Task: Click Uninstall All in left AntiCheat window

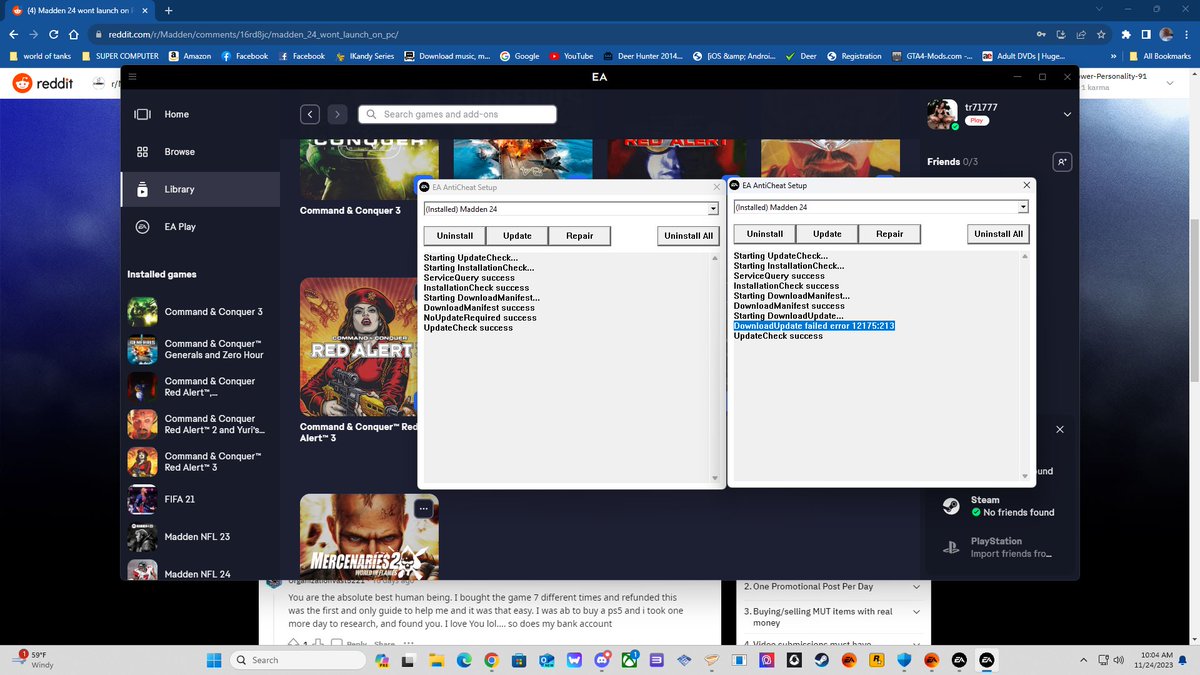Action: coord(688,235)
